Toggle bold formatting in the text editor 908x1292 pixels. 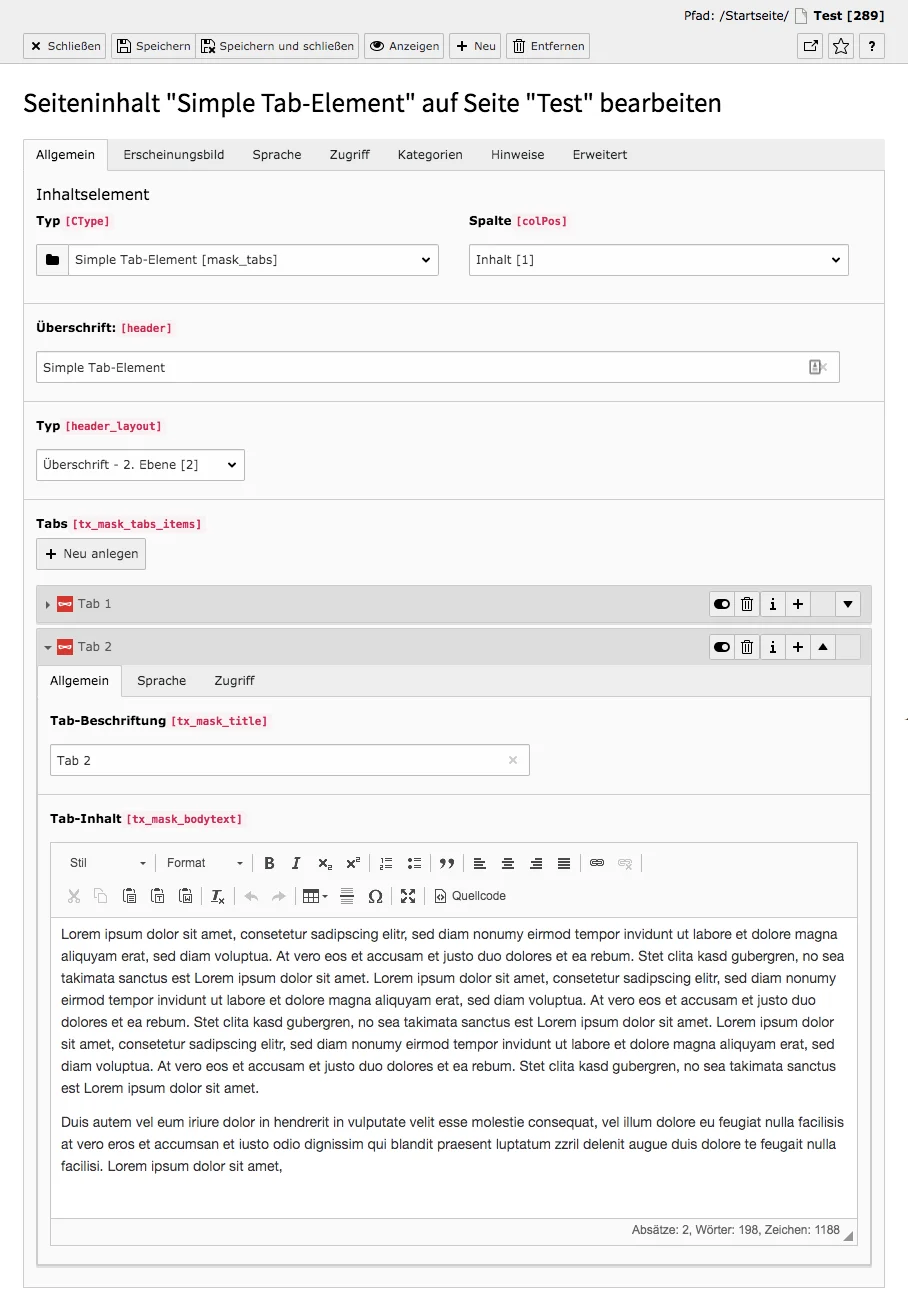pyautogui.click(x=269, y=862)
